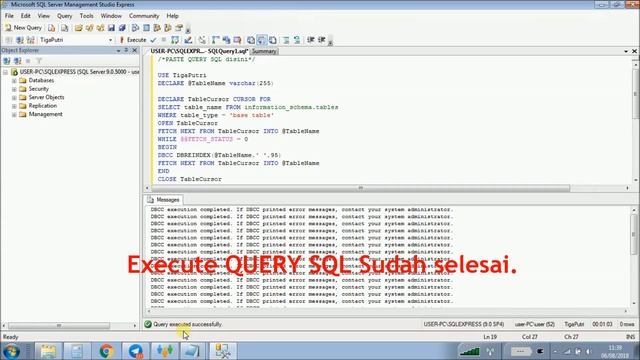Open the Community menu
Viewport: 640px width, 360px height.
(x=144, y=16)
